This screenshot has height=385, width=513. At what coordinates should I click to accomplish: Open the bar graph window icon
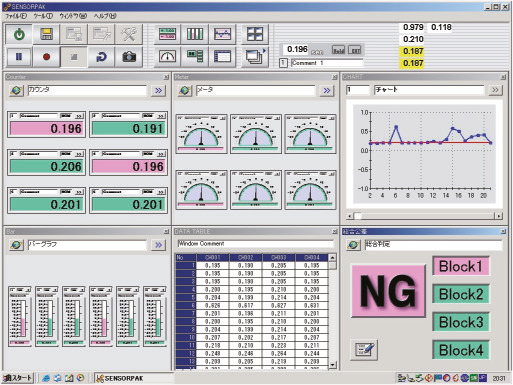pos(195,34)
